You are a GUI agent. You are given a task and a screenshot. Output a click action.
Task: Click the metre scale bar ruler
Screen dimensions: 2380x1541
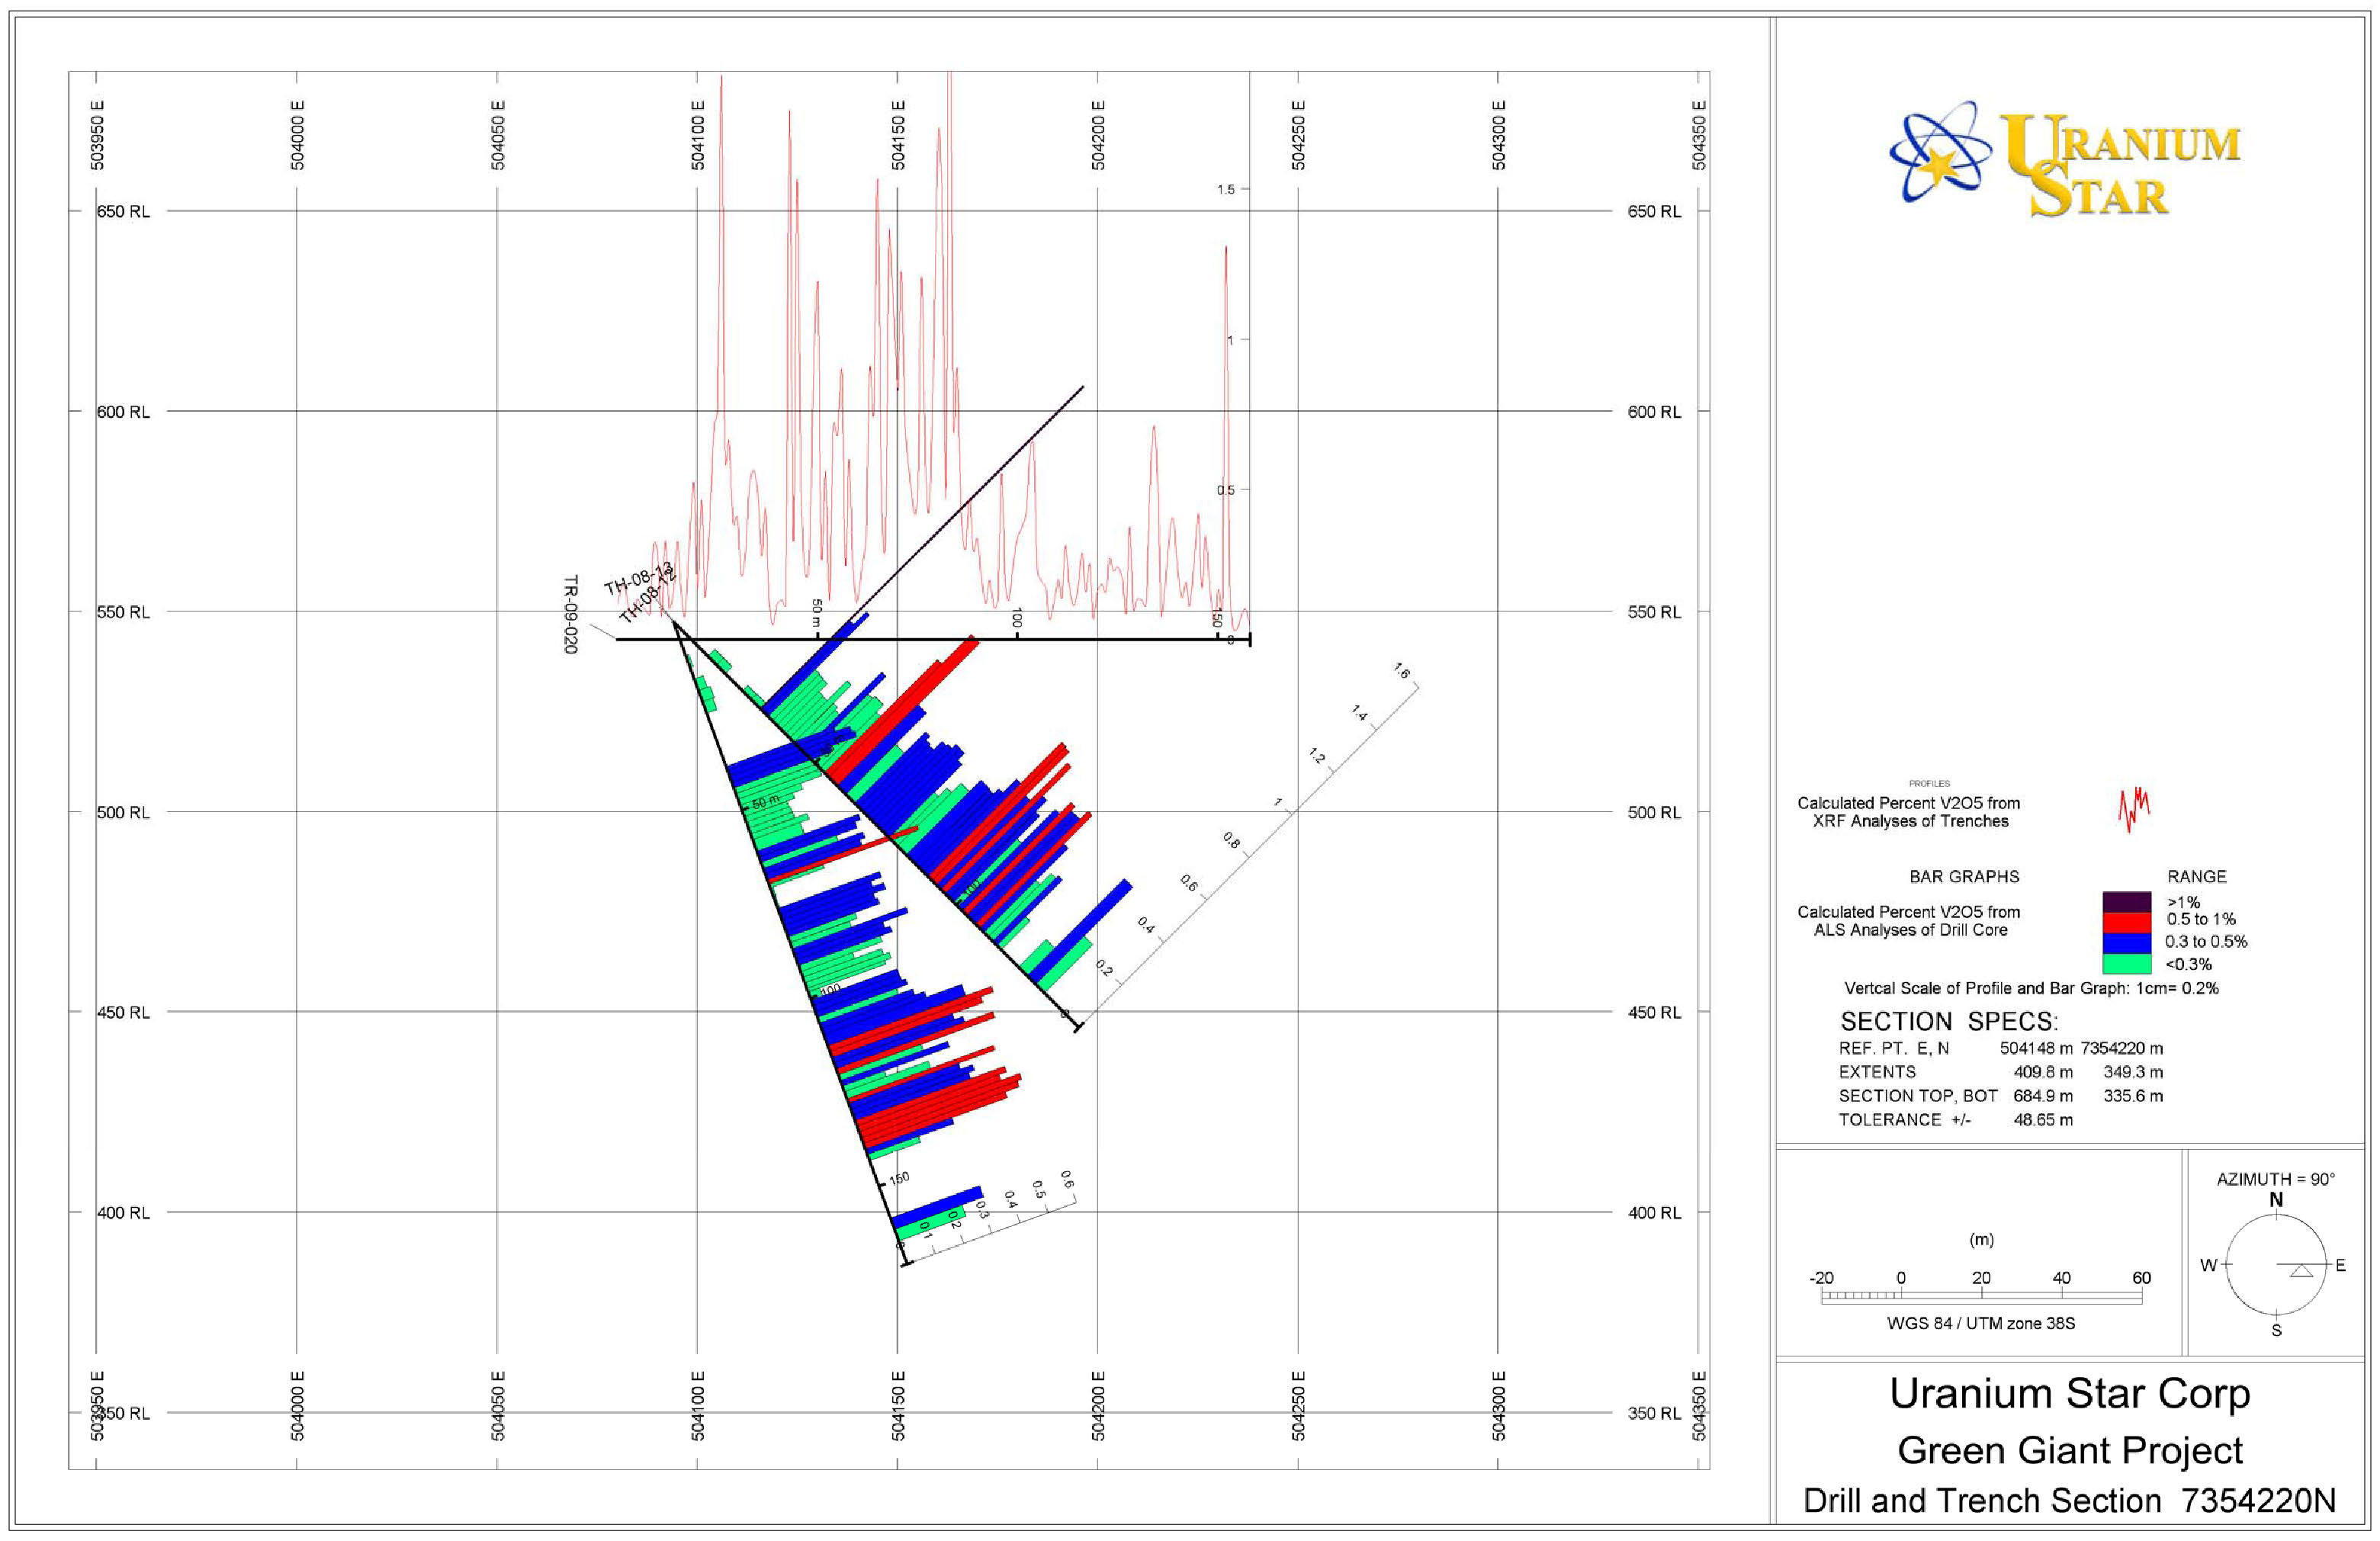click(x=1981, y=1298)
